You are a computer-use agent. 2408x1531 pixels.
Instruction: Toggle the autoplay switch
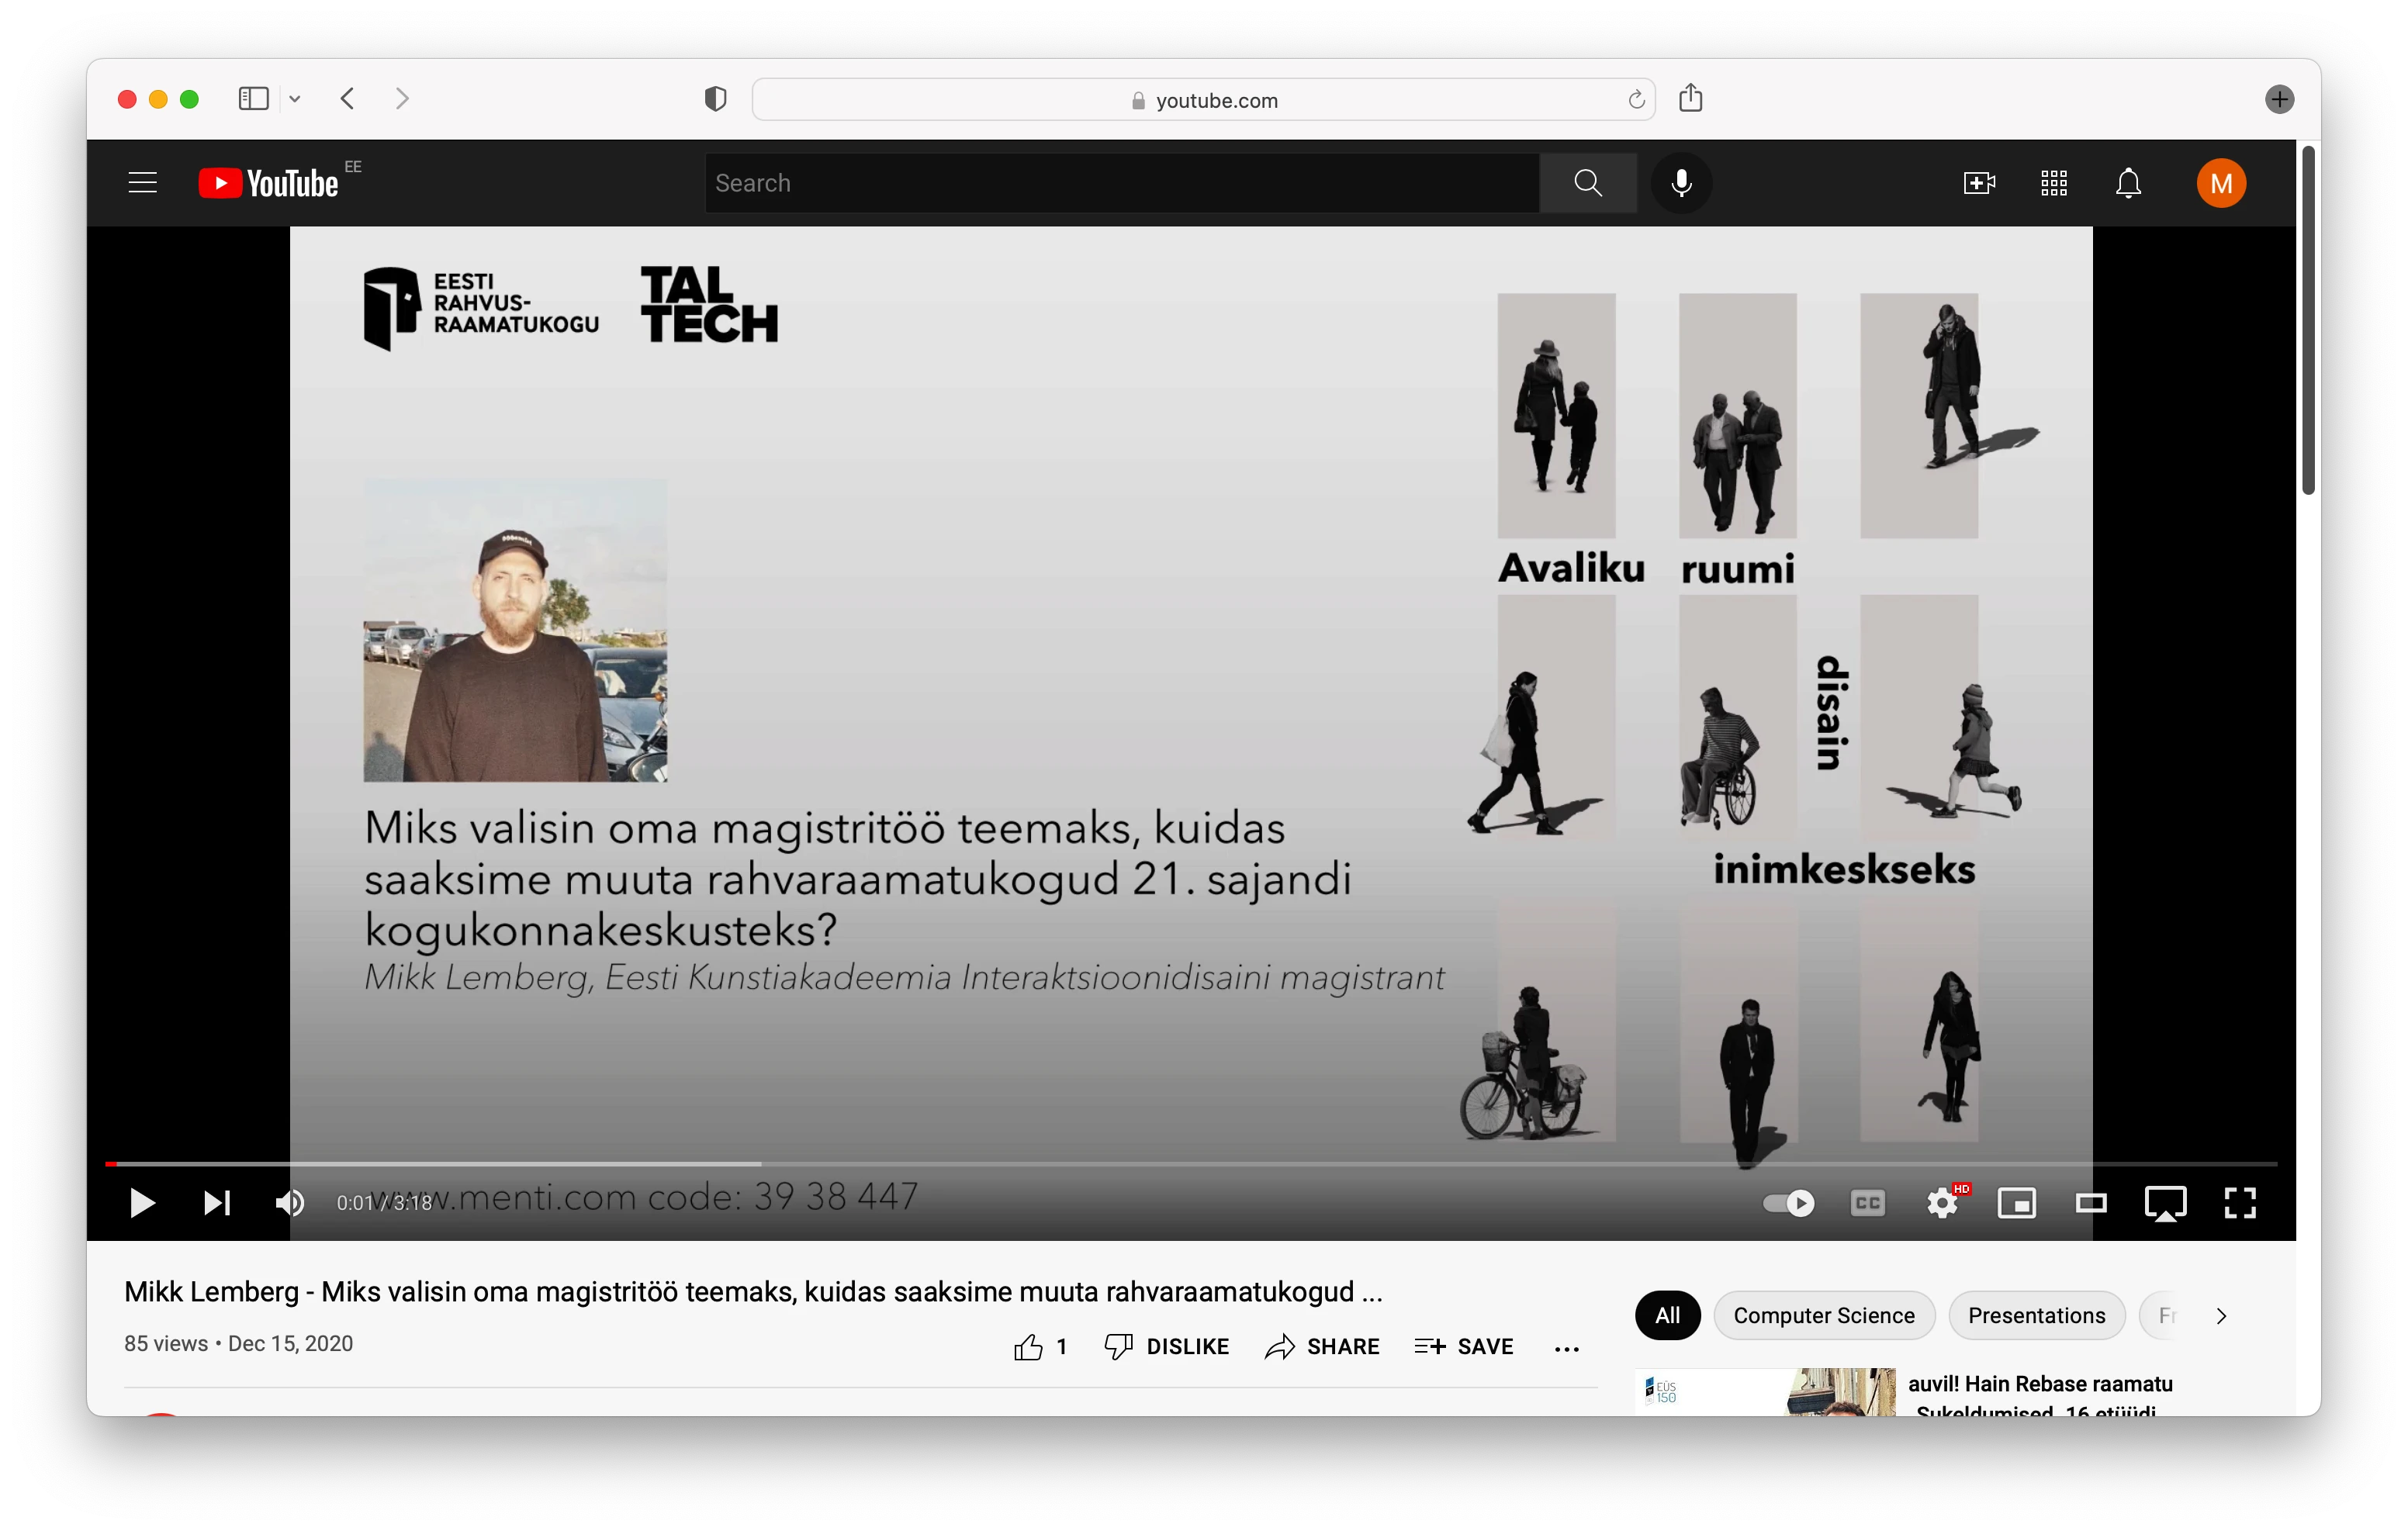click(x=1788, y=1202)
